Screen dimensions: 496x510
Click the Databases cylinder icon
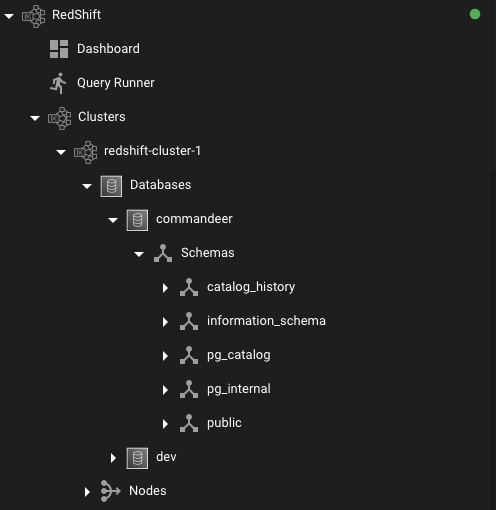tap(111, 186)
